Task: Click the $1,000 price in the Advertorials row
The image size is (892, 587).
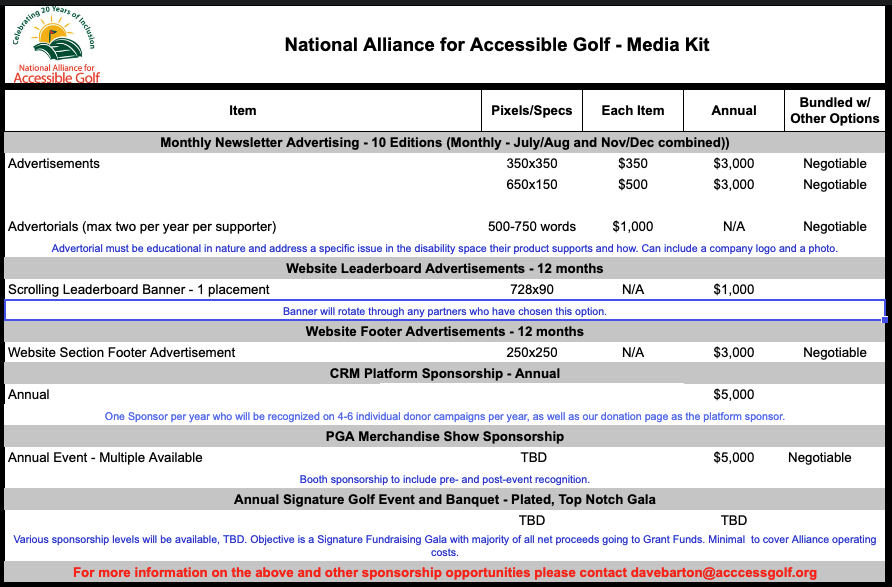Action: click(x=633, y=226)
